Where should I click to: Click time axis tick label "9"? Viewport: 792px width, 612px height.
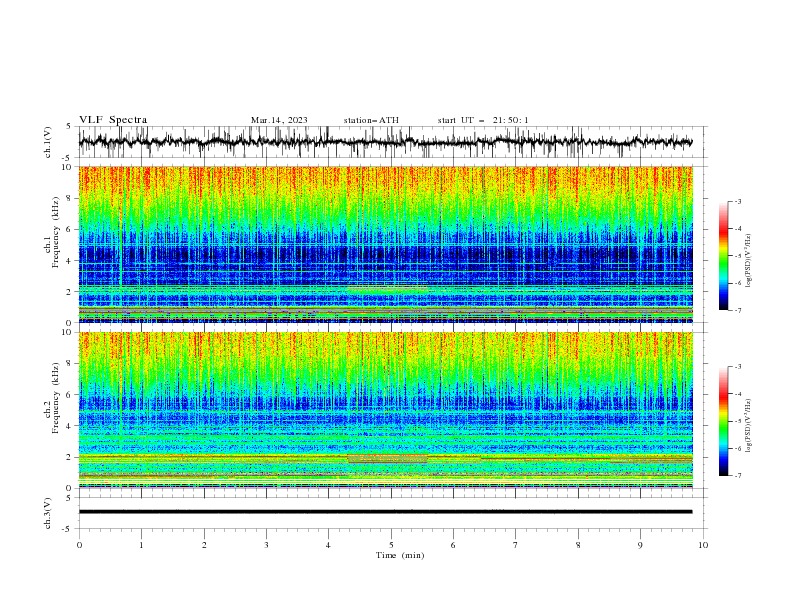tap(641, 545)
